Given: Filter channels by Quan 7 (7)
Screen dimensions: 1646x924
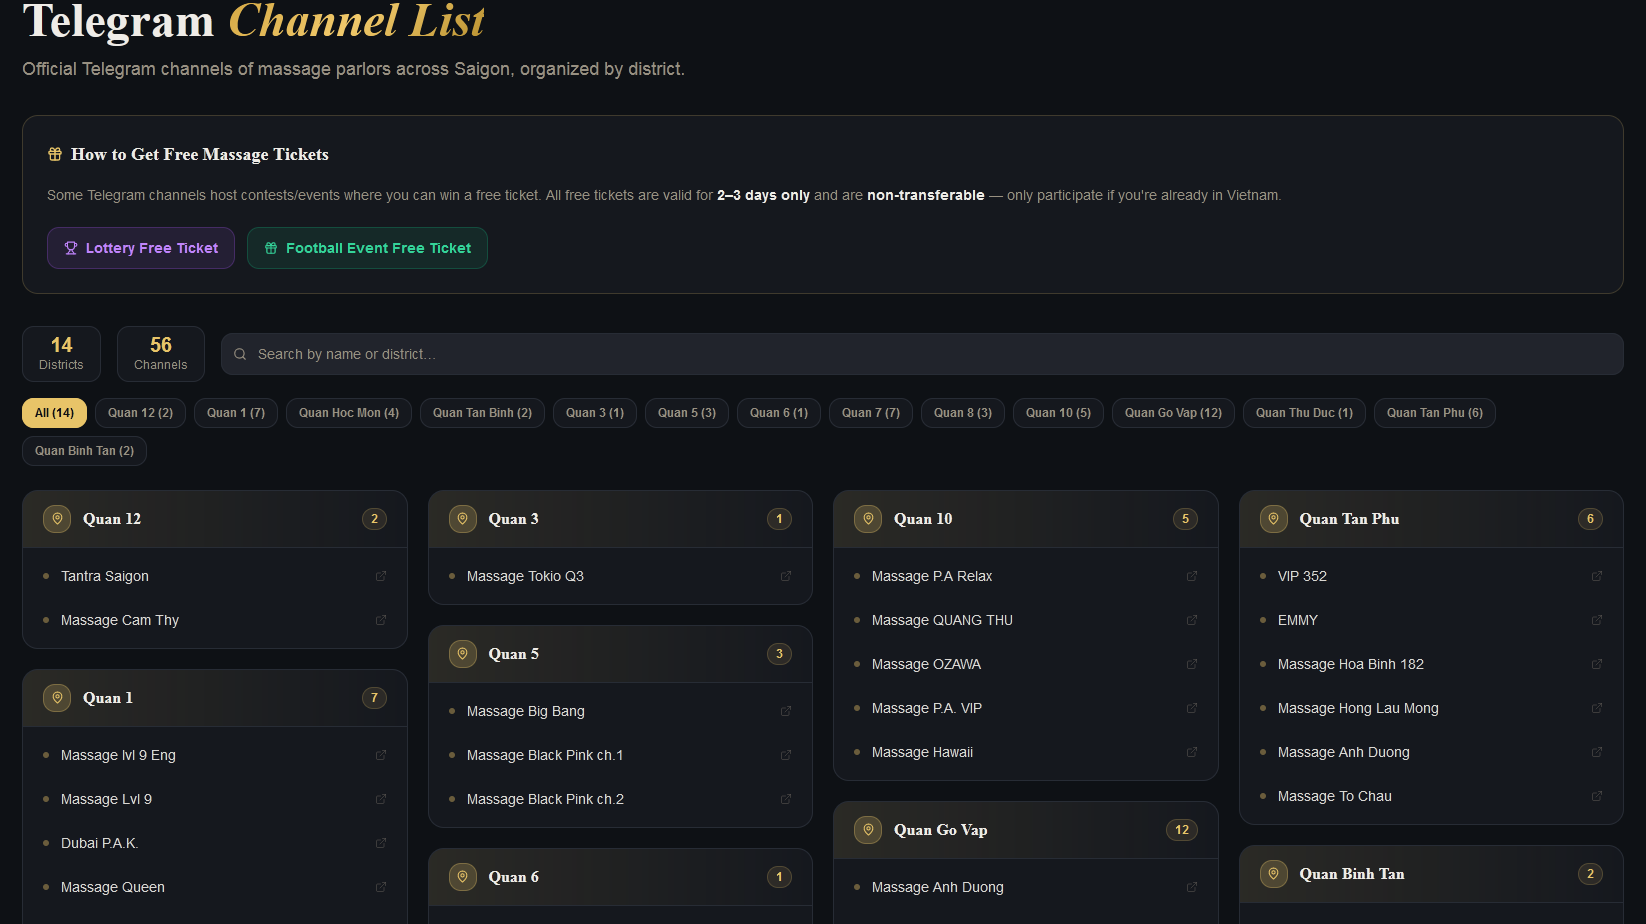Looking at the screenshot, I should click(871, 413).
